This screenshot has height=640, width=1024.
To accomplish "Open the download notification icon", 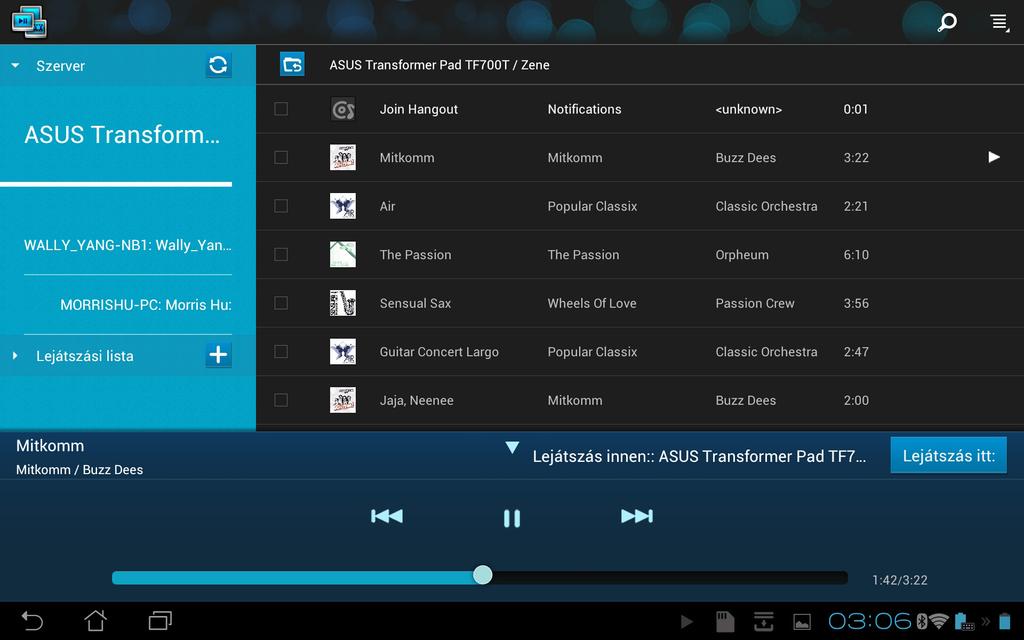I will click(x=763, y=622).
